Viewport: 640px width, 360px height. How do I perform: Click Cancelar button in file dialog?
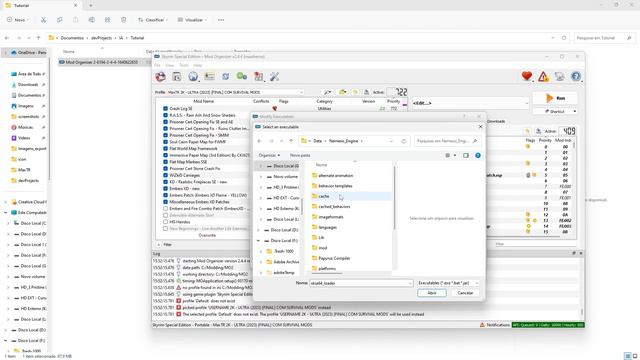coord(465,293)
